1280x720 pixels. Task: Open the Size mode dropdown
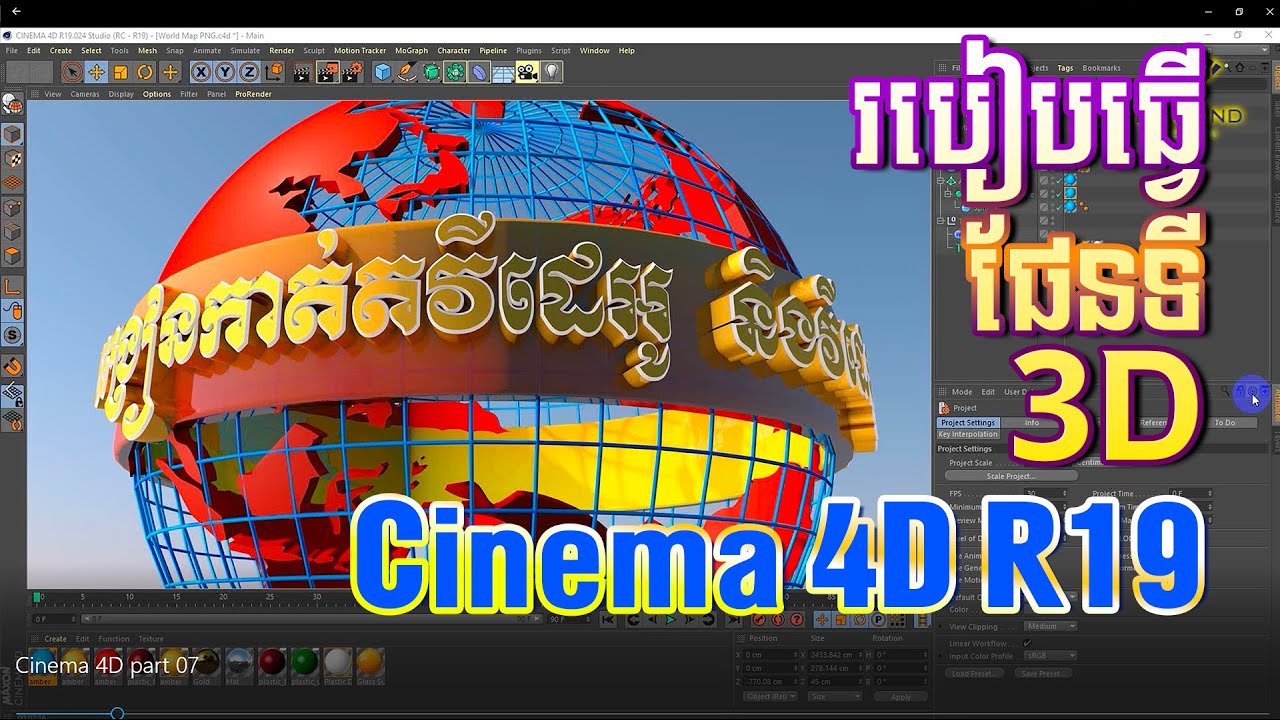tap(835, 696)
